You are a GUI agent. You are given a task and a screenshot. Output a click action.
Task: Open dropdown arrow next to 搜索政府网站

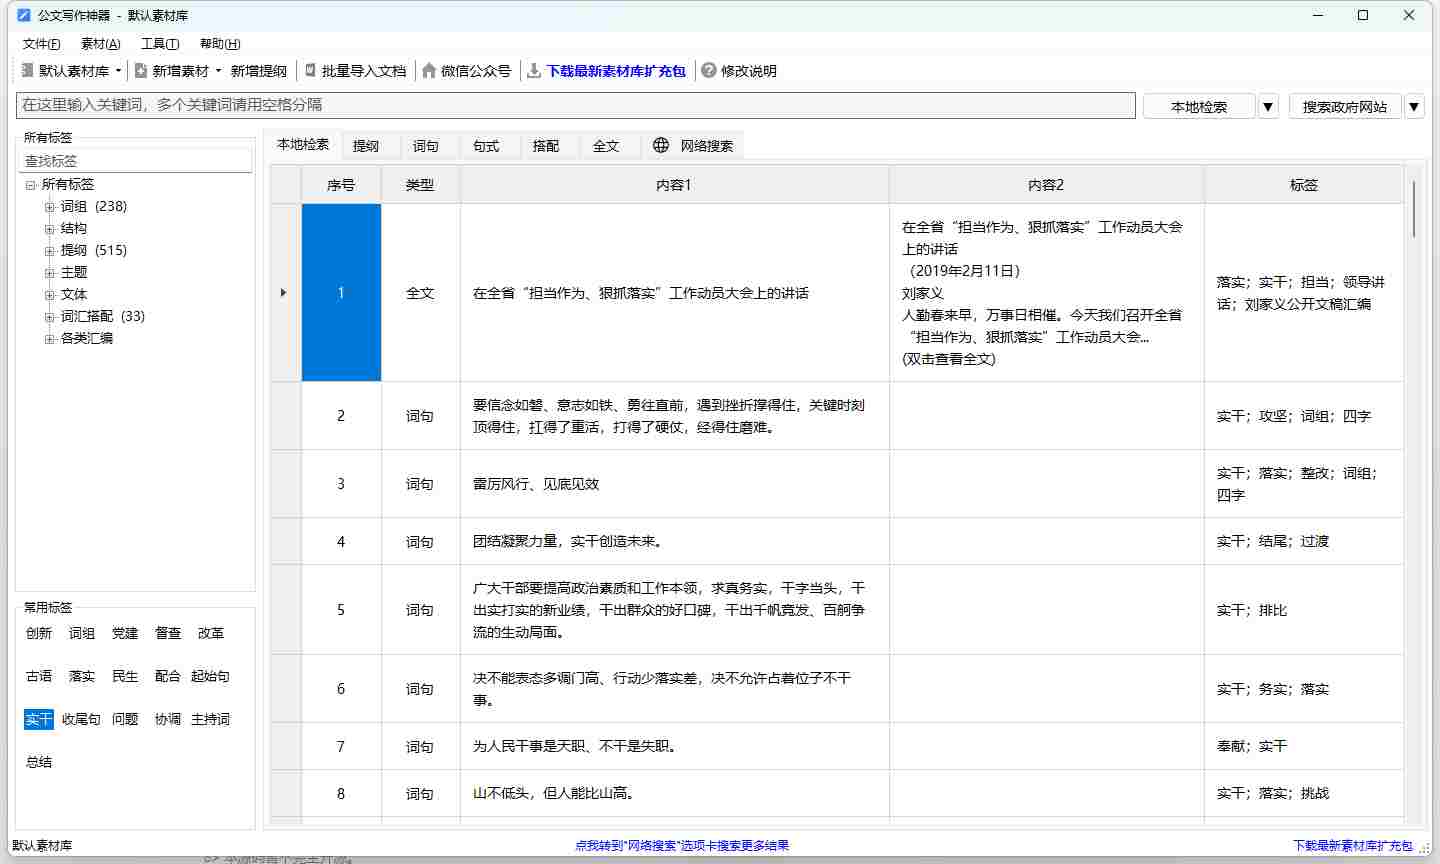[1414, 106]
